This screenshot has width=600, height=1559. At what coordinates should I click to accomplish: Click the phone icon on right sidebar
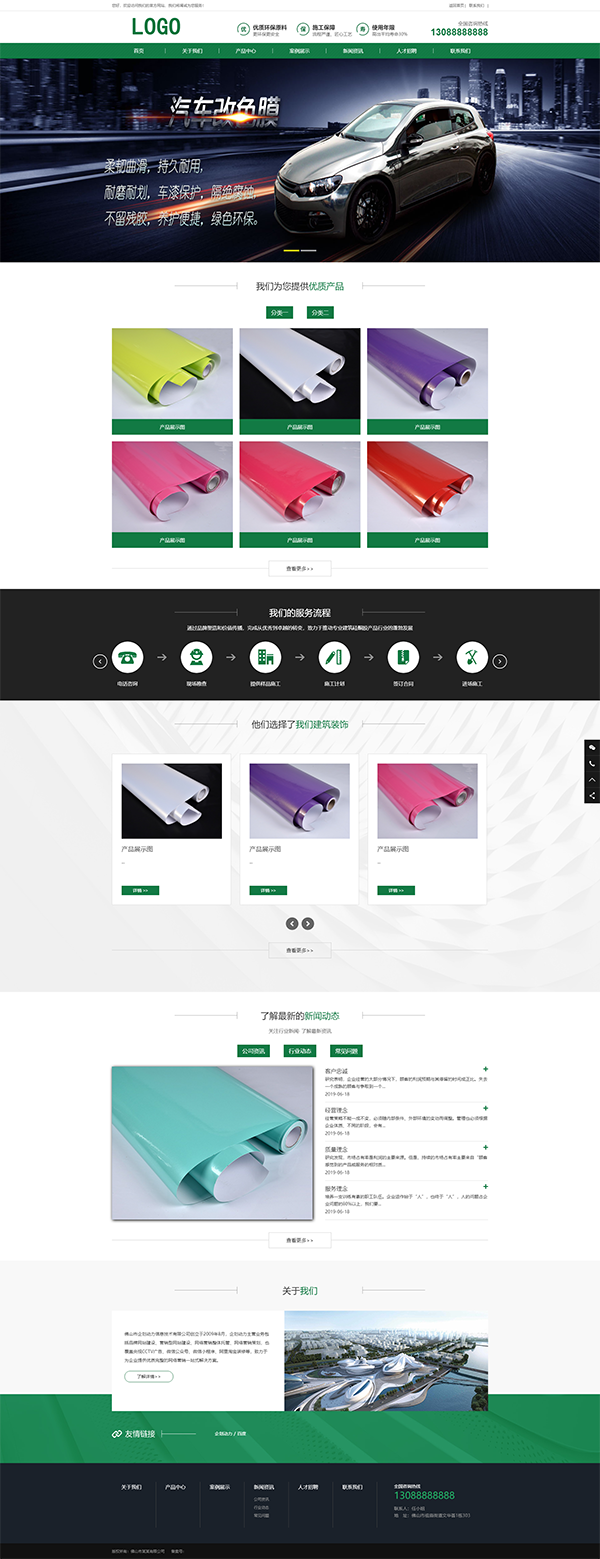click(x=592, y=764)
